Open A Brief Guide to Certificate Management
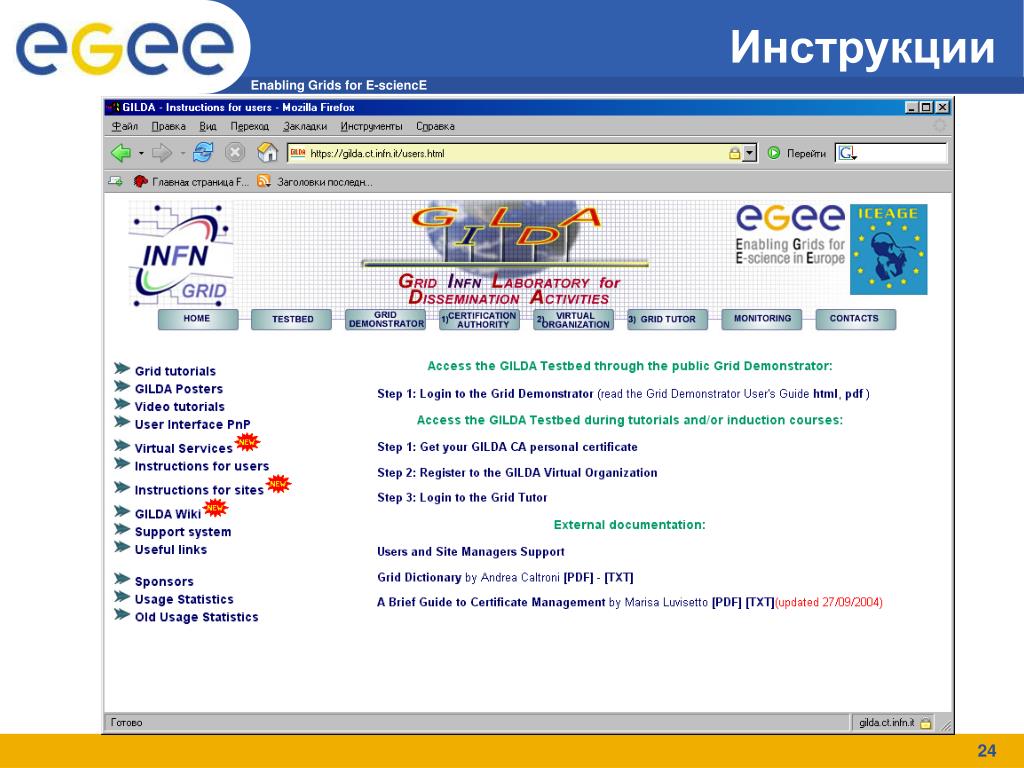The height and width of the screenshot is (768, 1024). click(x=491, y=602)
